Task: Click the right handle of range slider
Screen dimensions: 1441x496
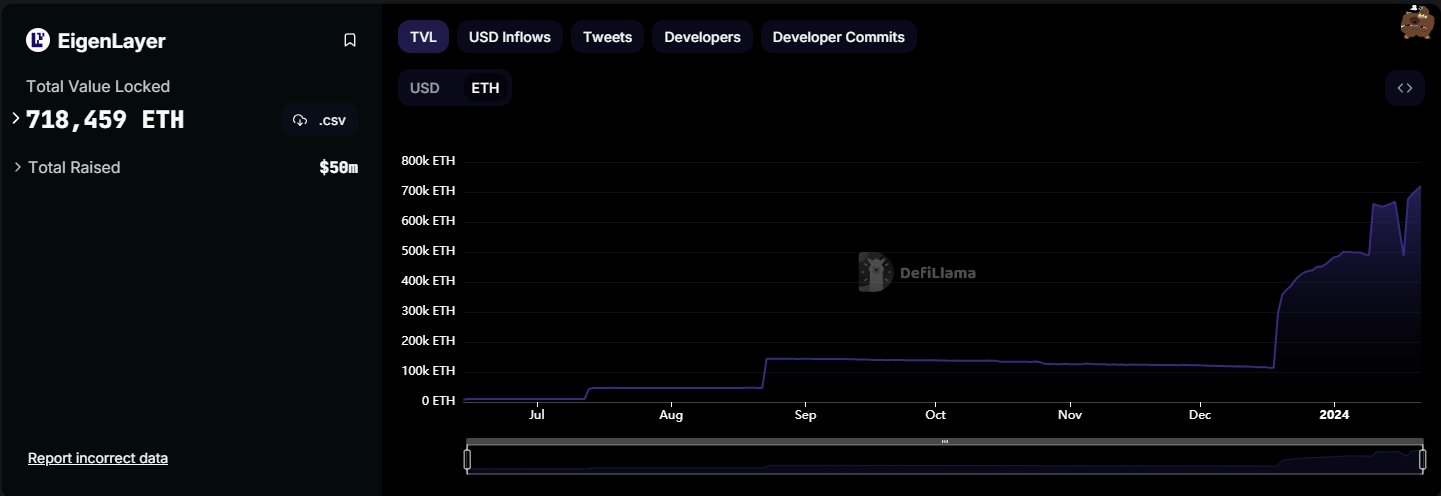Action: [x=1422, y=459]
